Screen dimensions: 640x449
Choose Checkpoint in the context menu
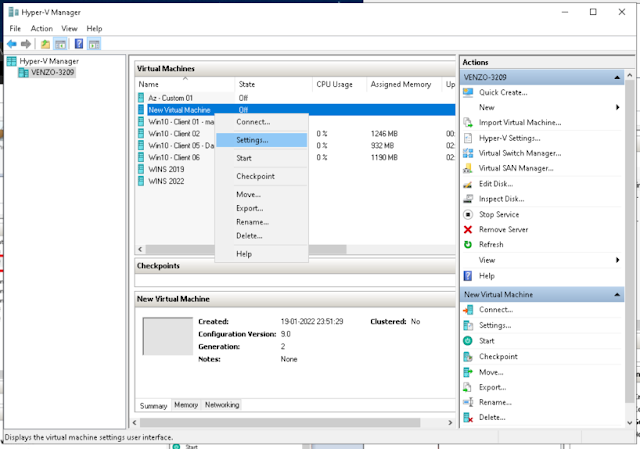261,176
